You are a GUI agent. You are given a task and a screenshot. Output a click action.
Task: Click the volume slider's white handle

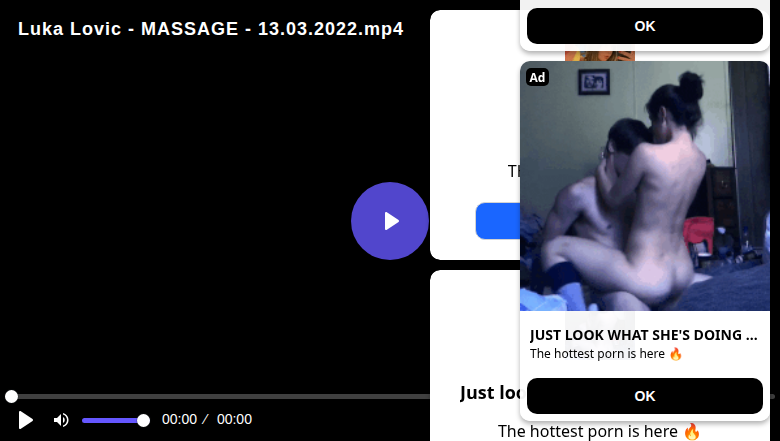143,420
